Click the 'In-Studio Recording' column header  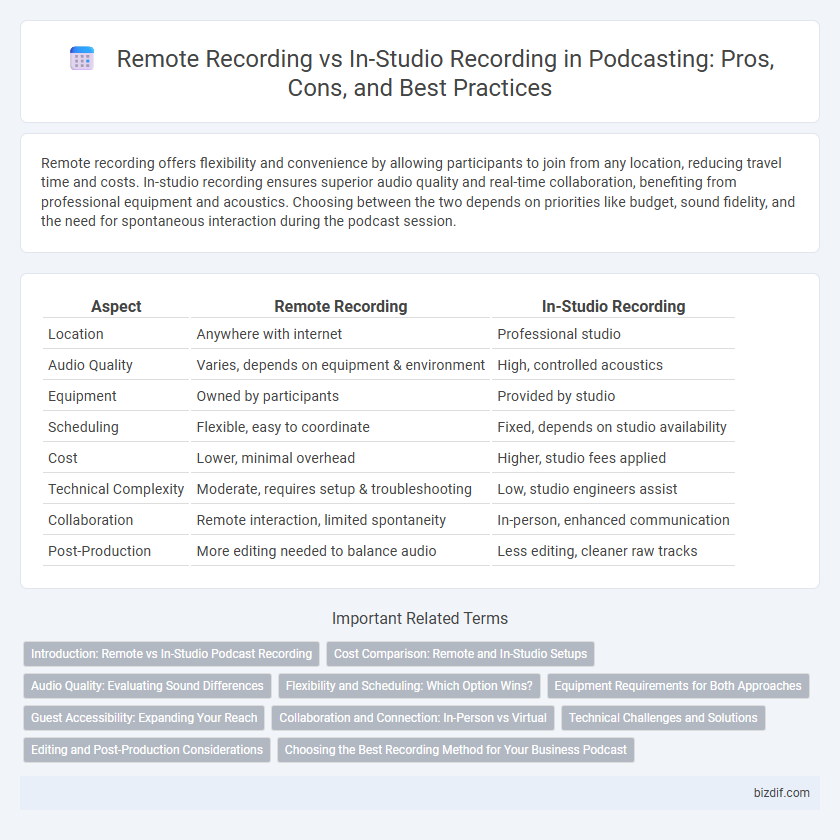tap(613, 306)
